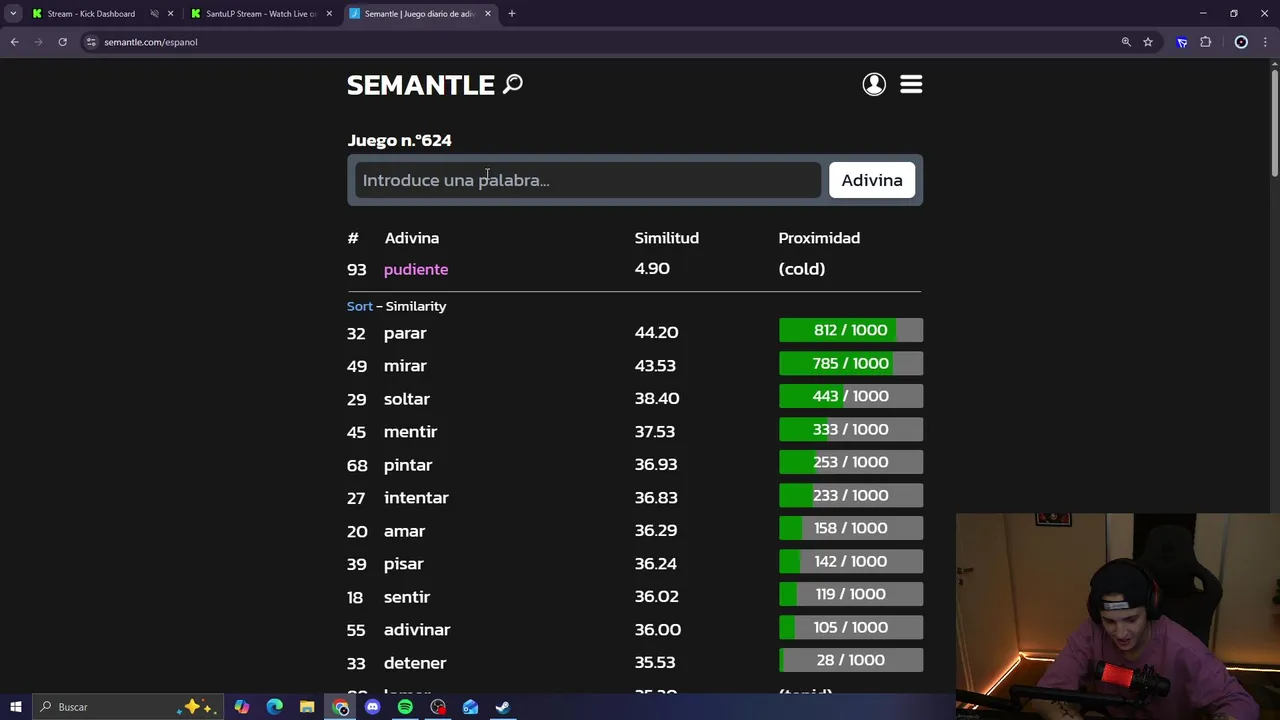Open the Semantle hamburger menu
The height and width of the screenshot is (720, 1280).
tap(911, 84)
